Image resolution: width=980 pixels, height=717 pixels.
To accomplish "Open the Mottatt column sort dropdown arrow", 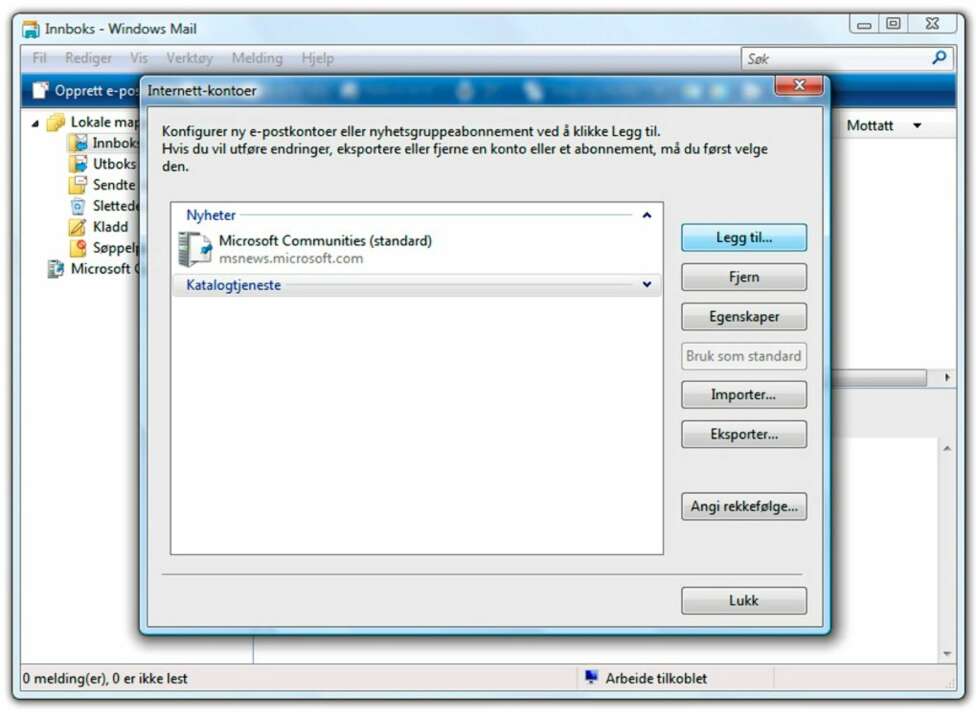I will [917, 126].
